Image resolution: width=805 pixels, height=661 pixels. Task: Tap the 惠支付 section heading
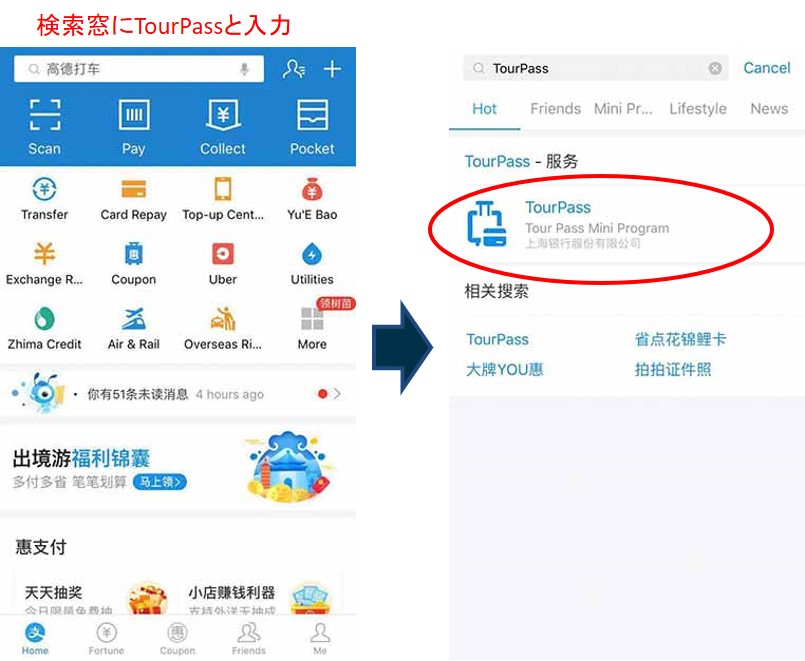(x=41, y=547)
